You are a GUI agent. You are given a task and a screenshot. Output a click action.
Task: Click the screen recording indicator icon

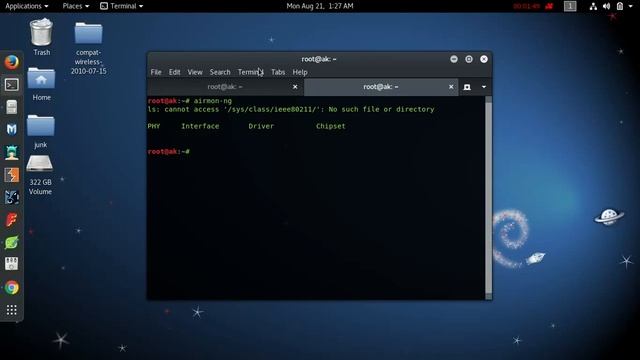click(x=549, y=6)
